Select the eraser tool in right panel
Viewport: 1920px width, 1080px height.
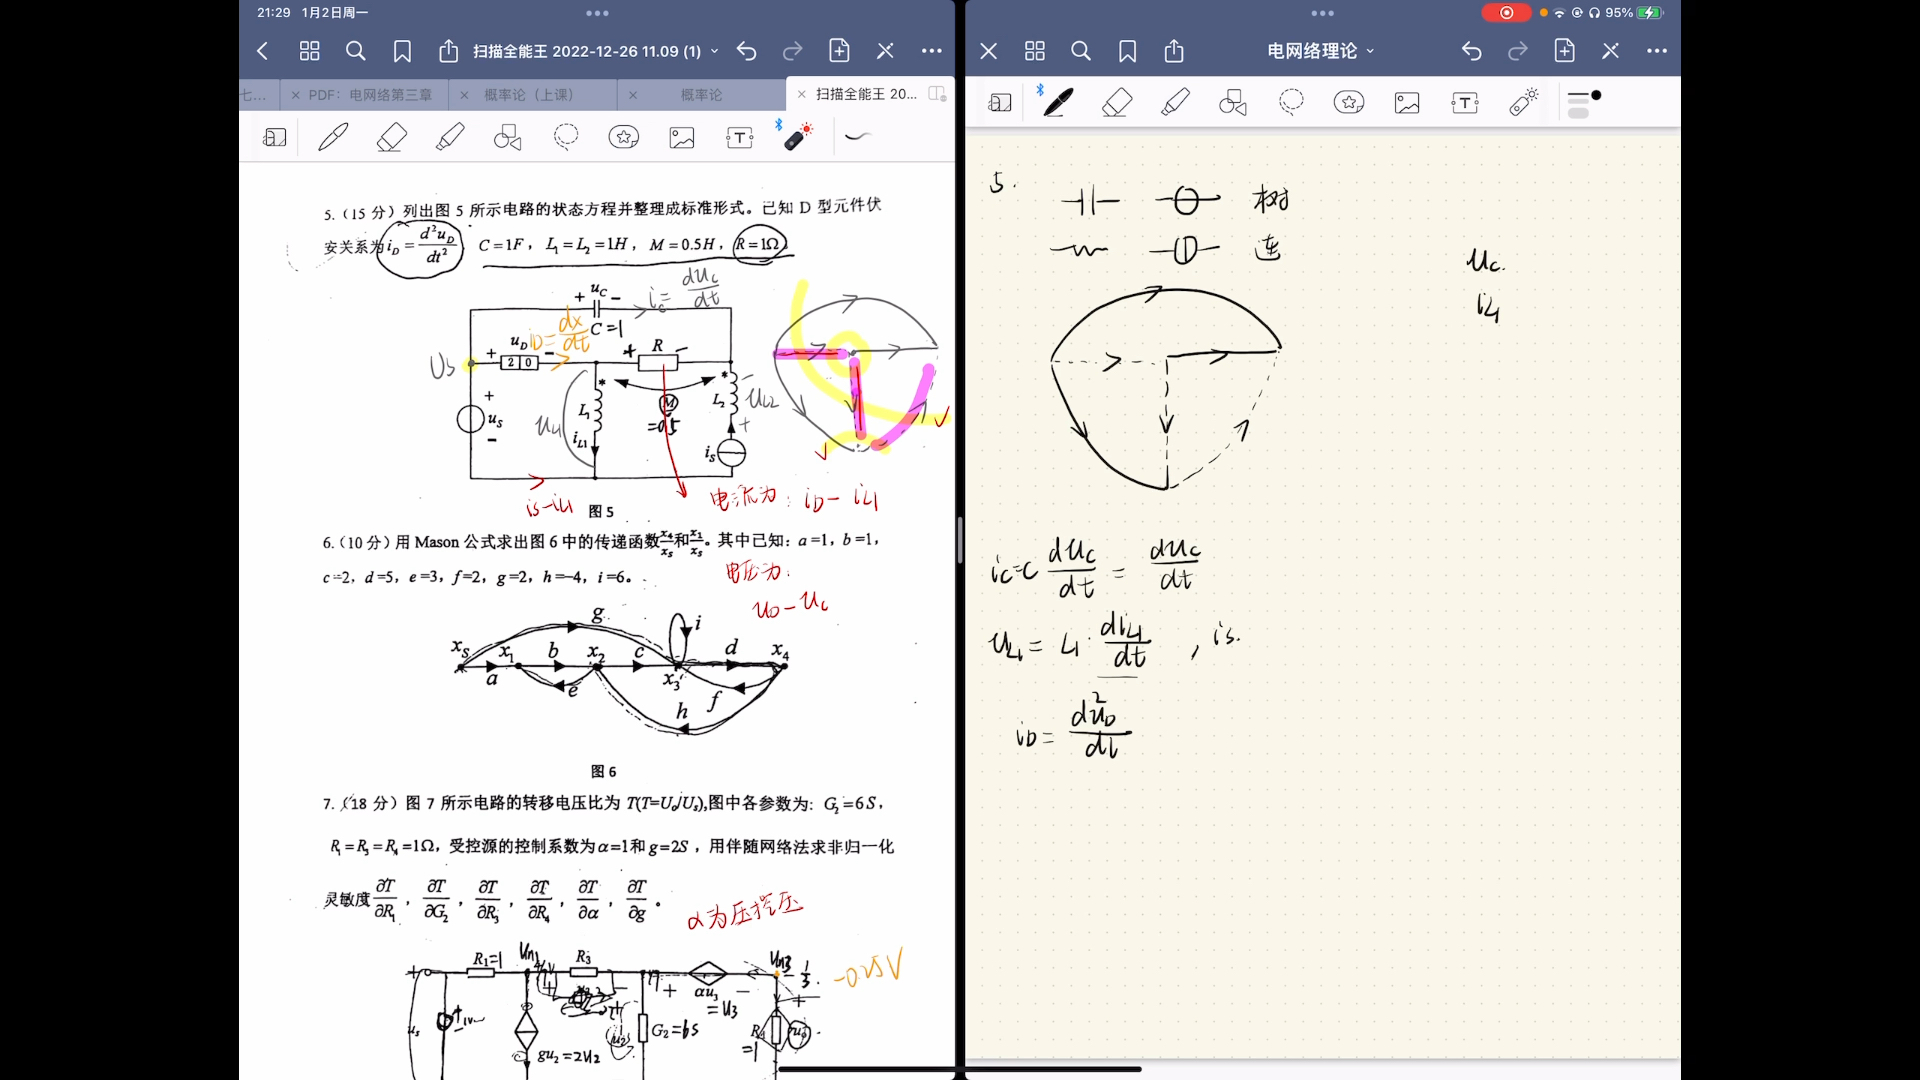(x=1117, y=102)
